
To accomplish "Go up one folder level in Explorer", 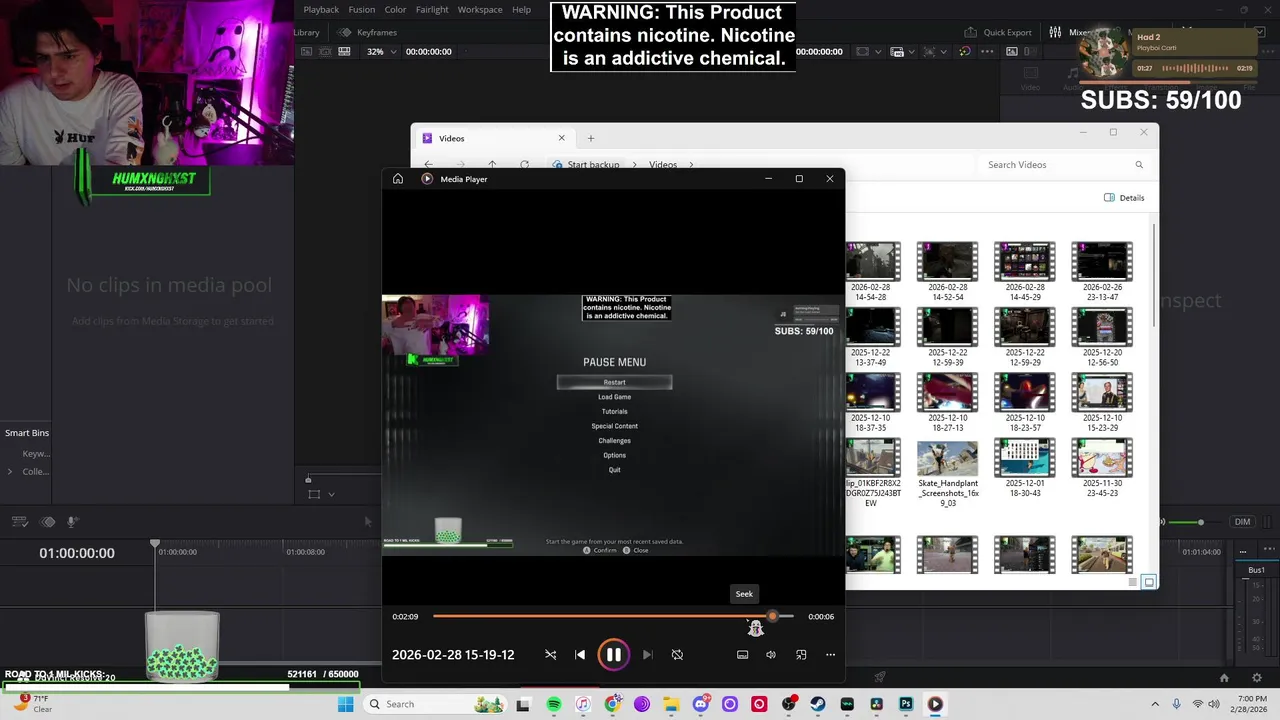I will [492, 165].
